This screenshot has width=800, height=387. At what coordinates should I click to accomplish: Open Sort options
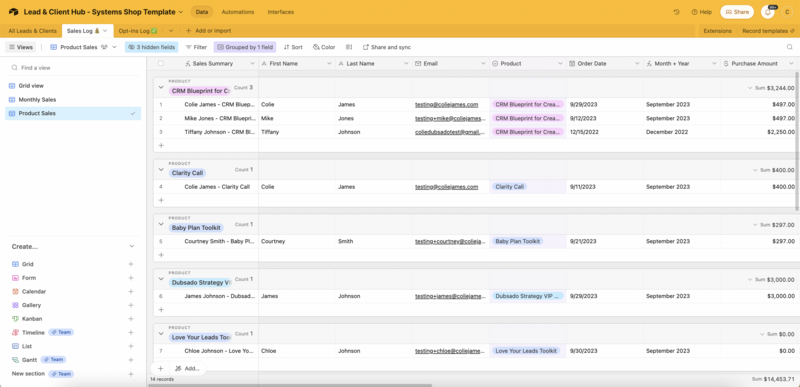pos(293,47)
